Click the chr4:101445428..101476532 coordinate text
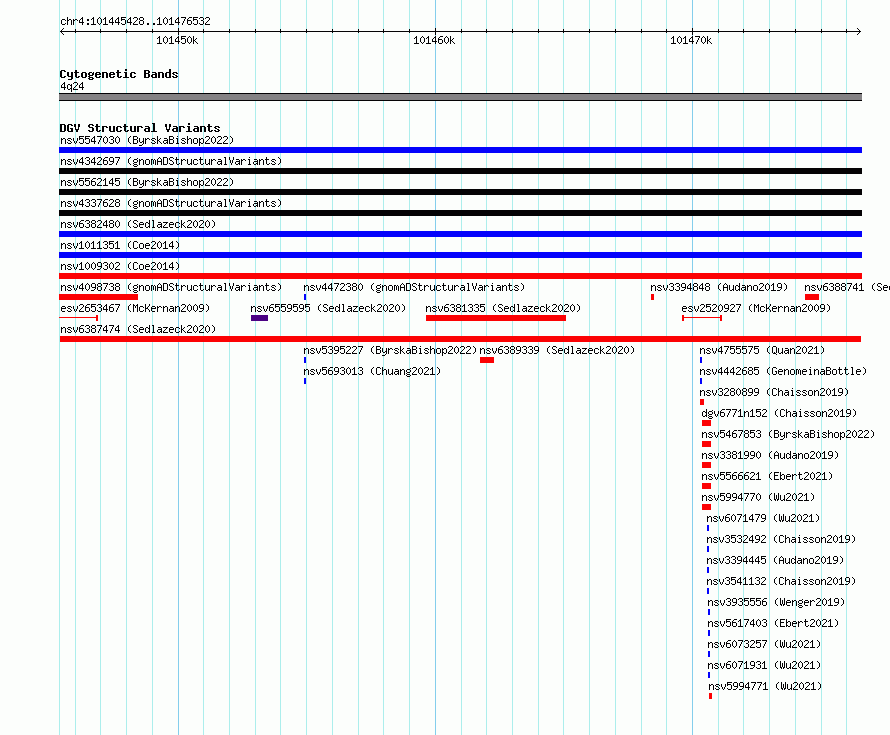This screenshot has width=890, height=735. pos(135,21)
